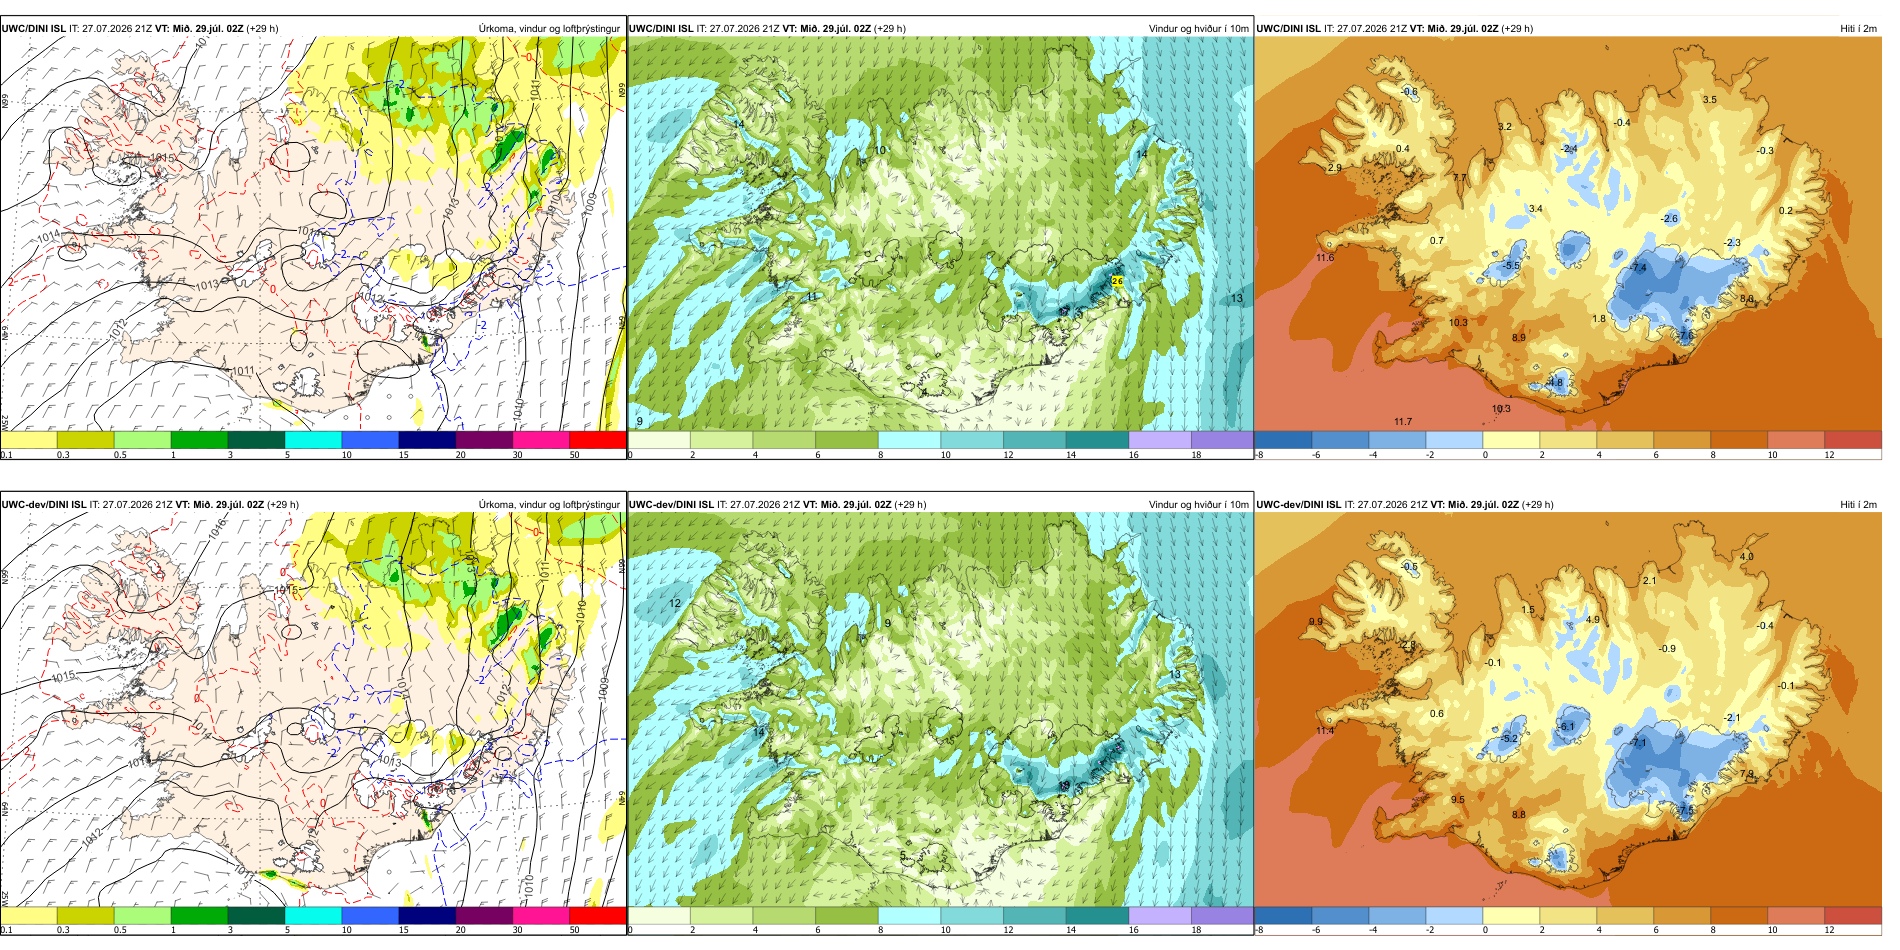Click the UWC 'Vindur og hviður í 10m' title
The height and width of the screenshot is (950, 1900).
1198,29
